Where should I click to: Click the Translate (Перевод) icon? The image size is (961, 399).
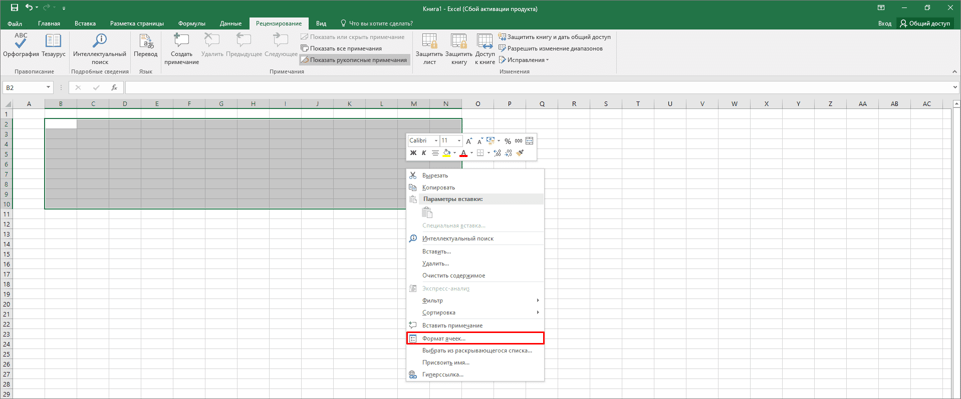[x=146, y=46]
